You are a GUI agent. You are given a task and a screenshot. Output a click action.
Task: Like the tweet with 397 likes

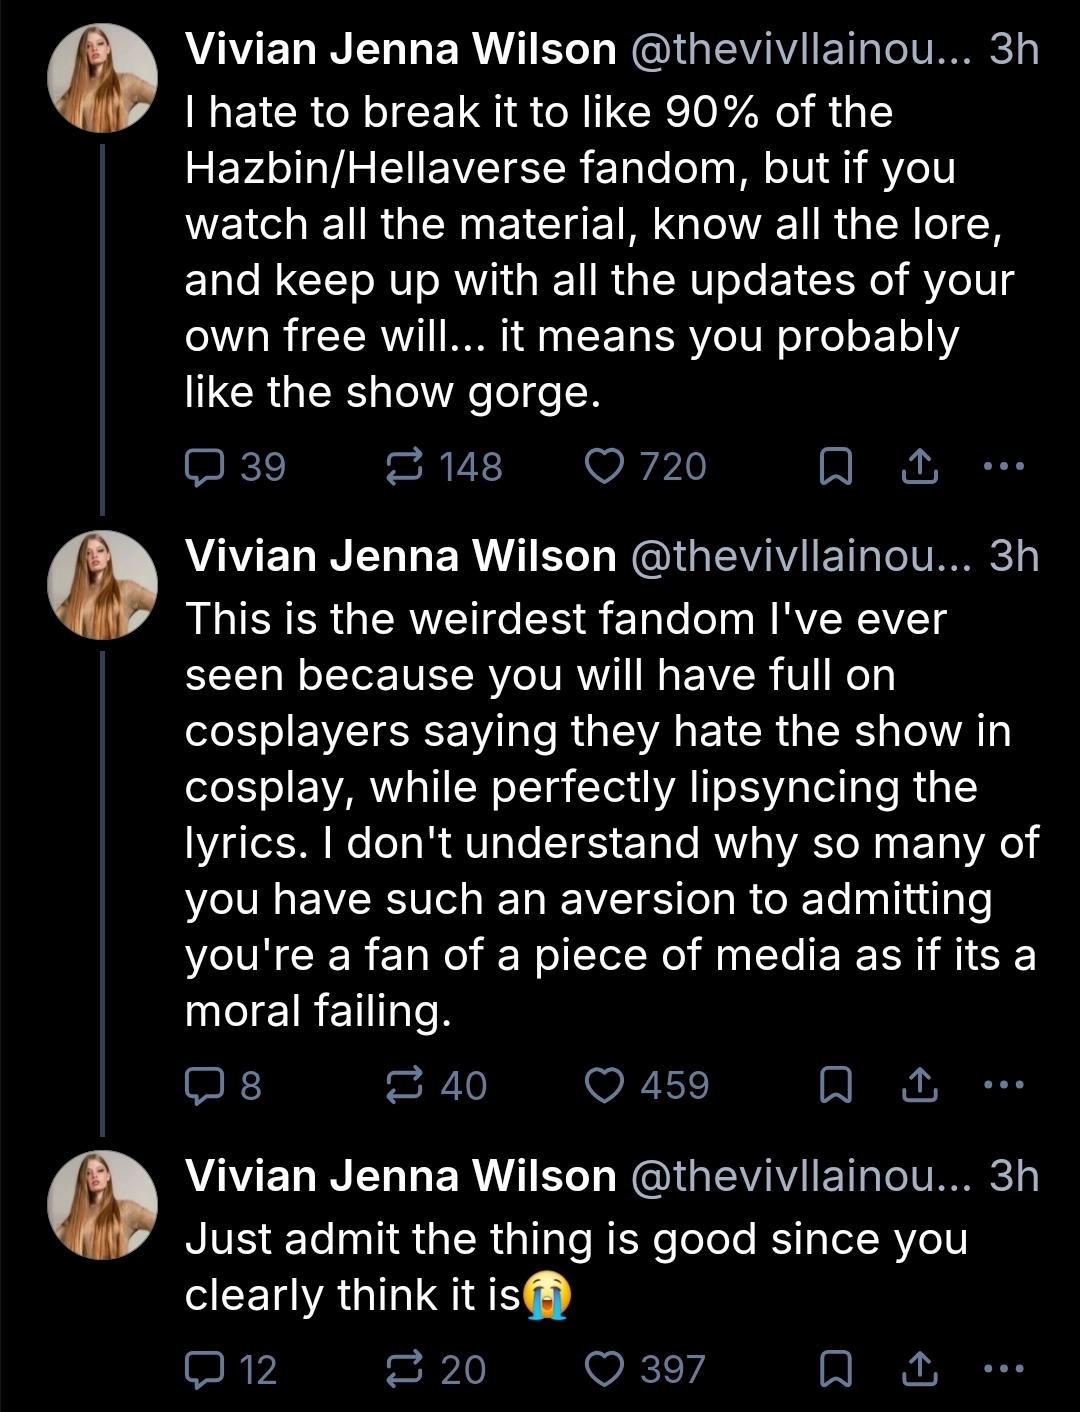point(604,1369)
